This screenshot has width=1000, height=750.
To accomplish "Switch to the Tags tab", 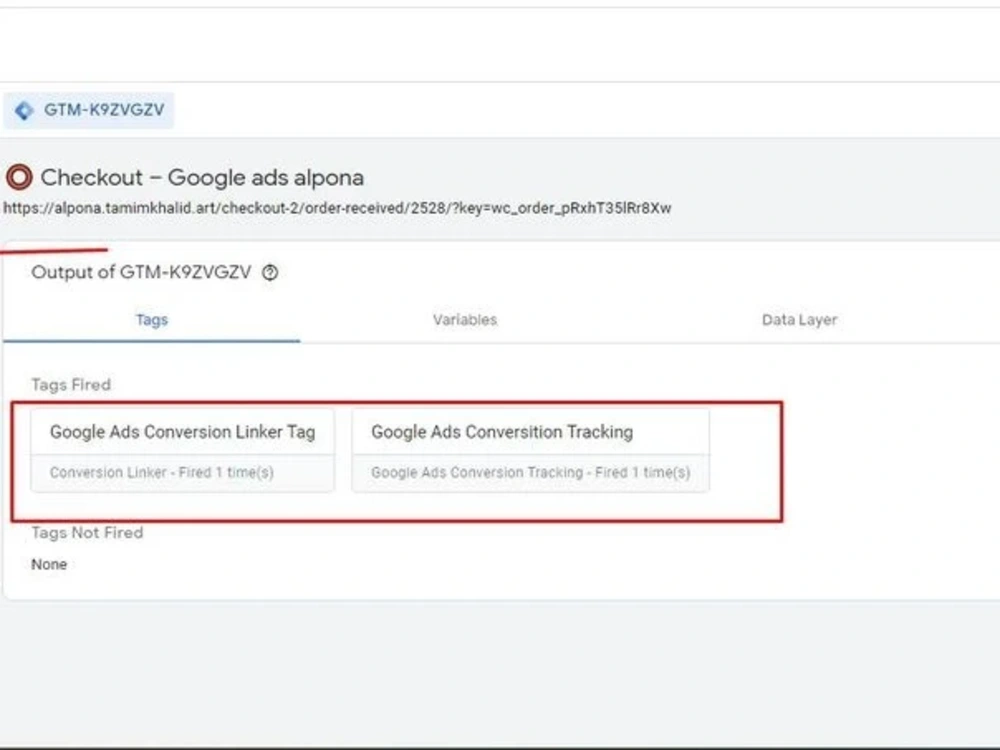I will 152,320.
